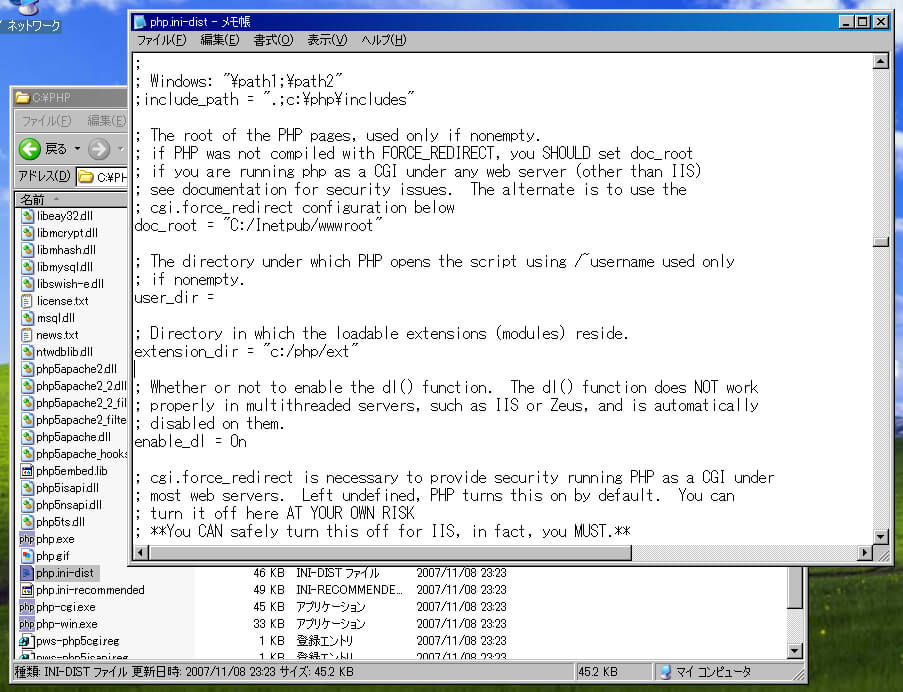Click Notepad scrollbar up arrow
Image resolution: width=903 pixels, height=692 pixels.
[x=881, y=61]
